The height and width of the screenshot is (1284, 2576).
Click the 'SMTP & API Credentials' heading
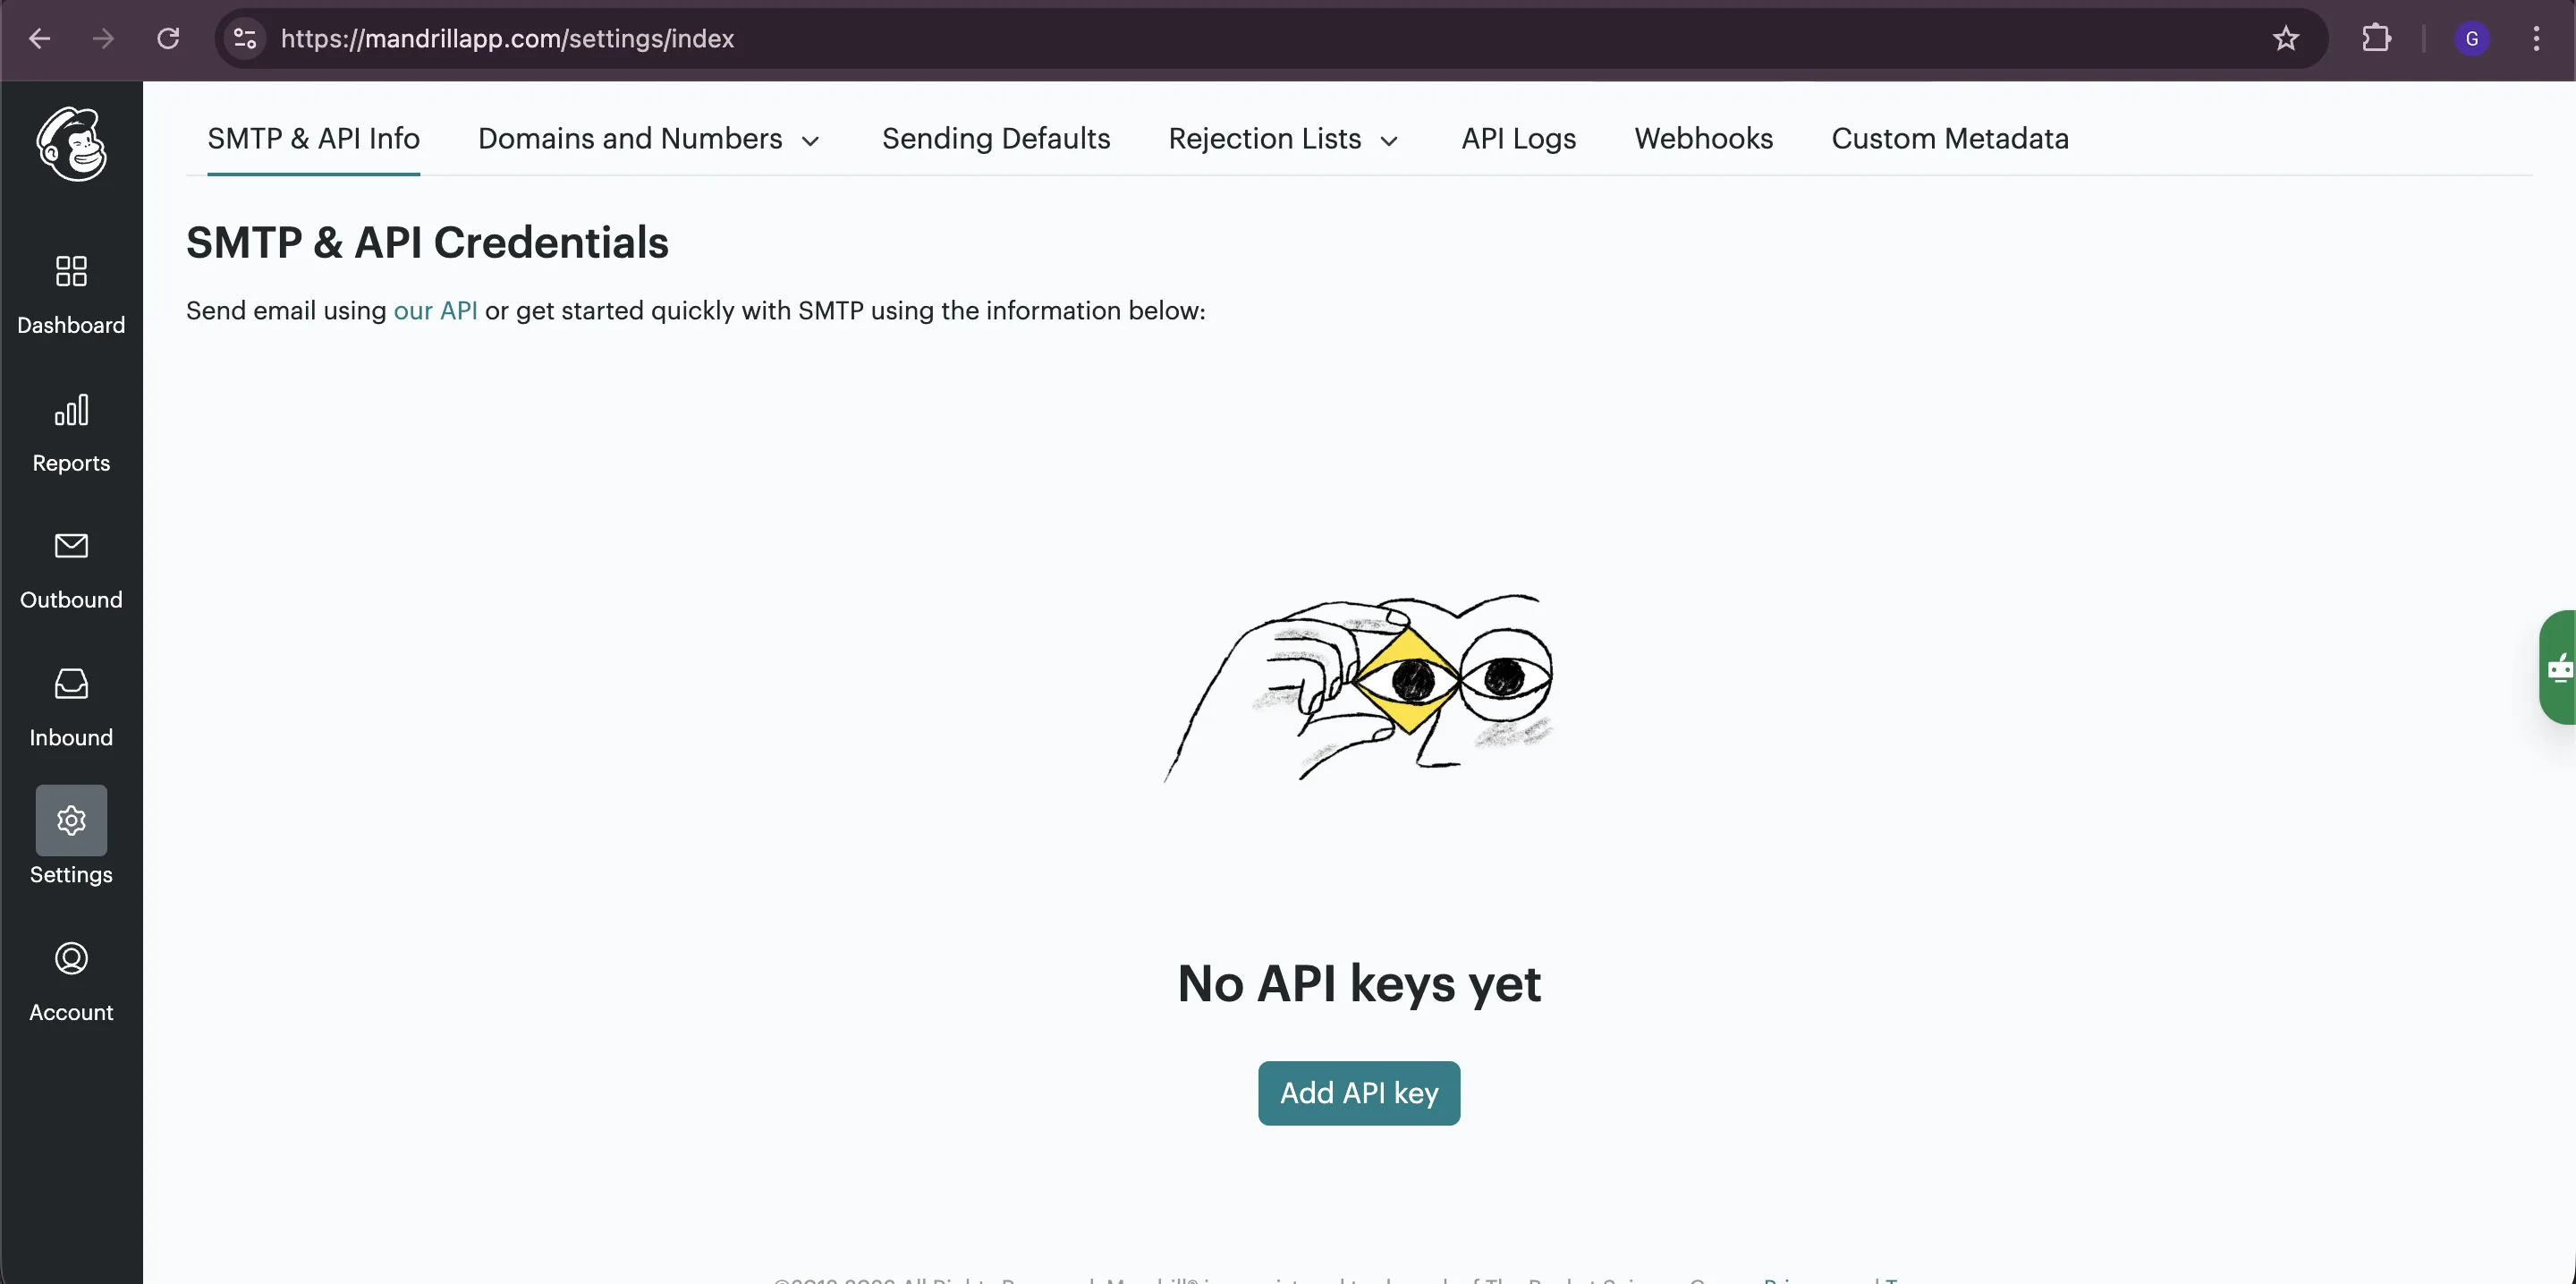point(427,243)
